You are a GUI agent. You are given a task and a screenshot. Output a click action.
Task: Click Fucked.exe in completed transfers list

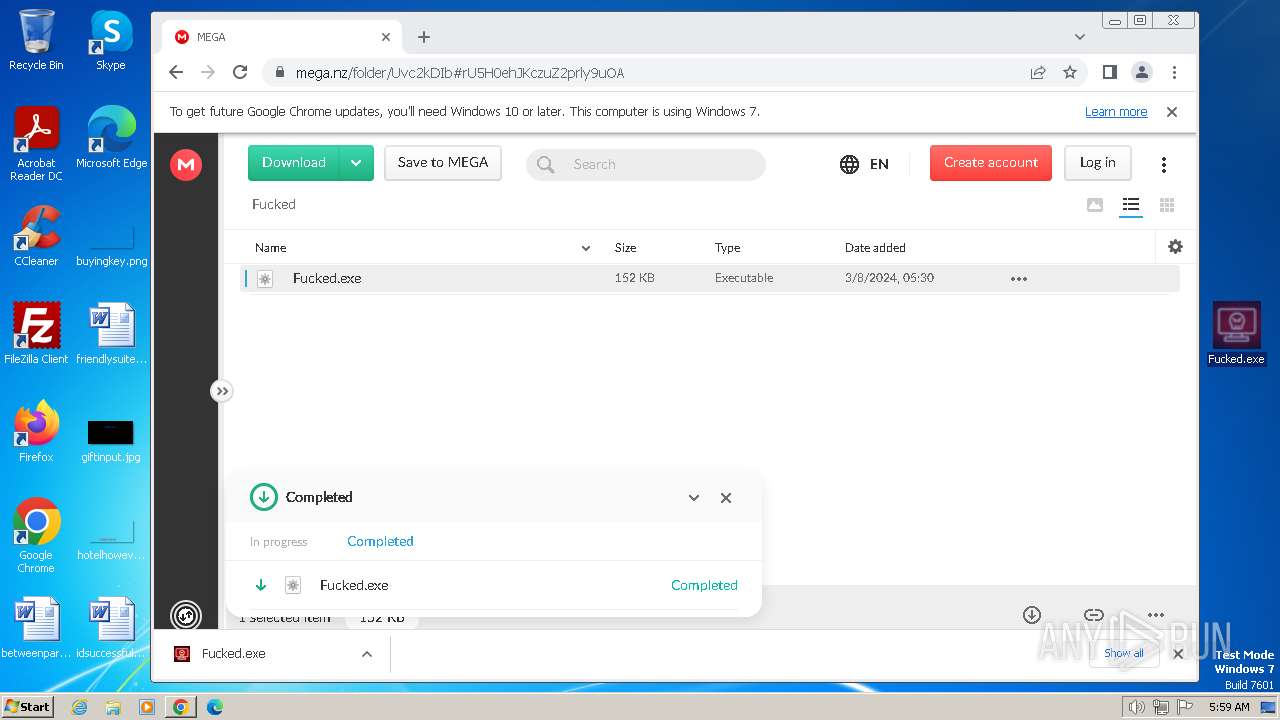[x=354, y=585]
